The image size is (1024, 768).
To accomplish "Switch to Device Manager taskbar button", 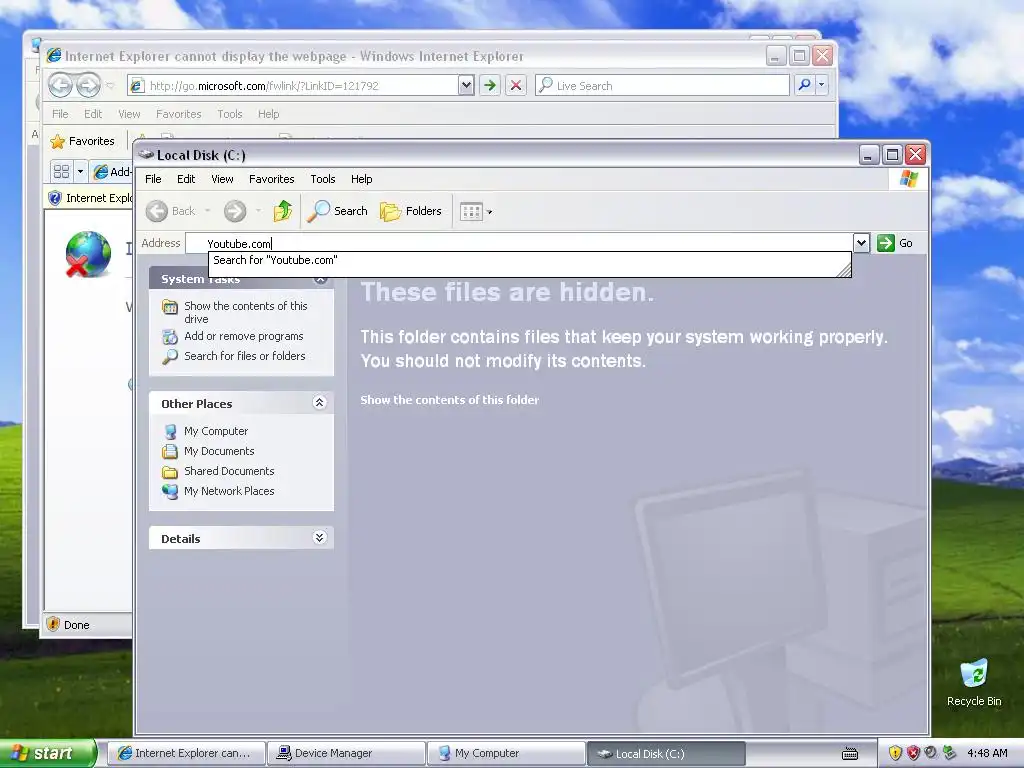I will [346, 753].
